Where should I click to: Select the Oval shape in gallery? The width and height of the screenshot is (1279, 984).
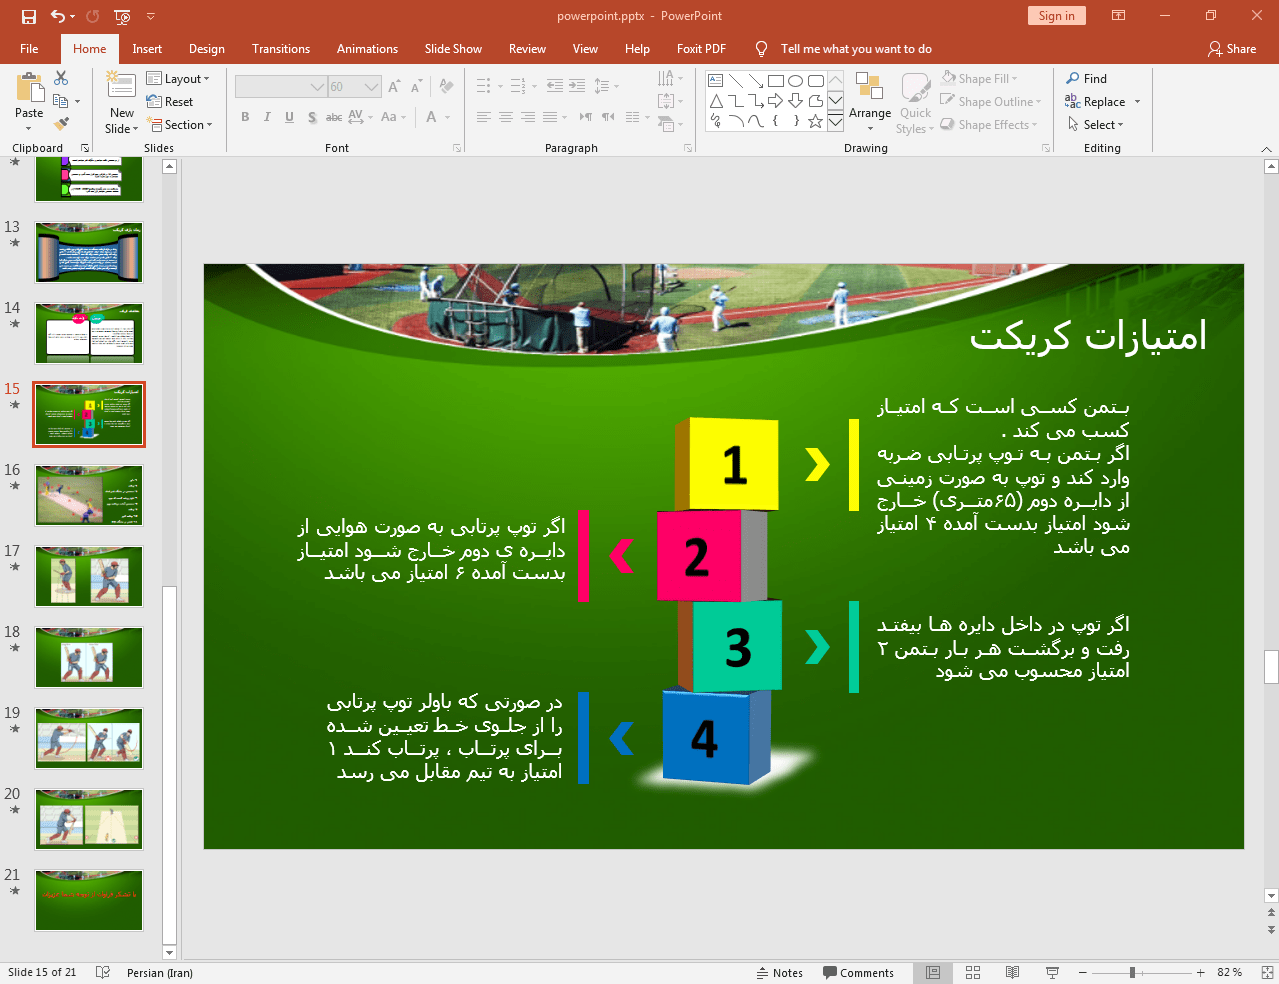tap(795, 81)
